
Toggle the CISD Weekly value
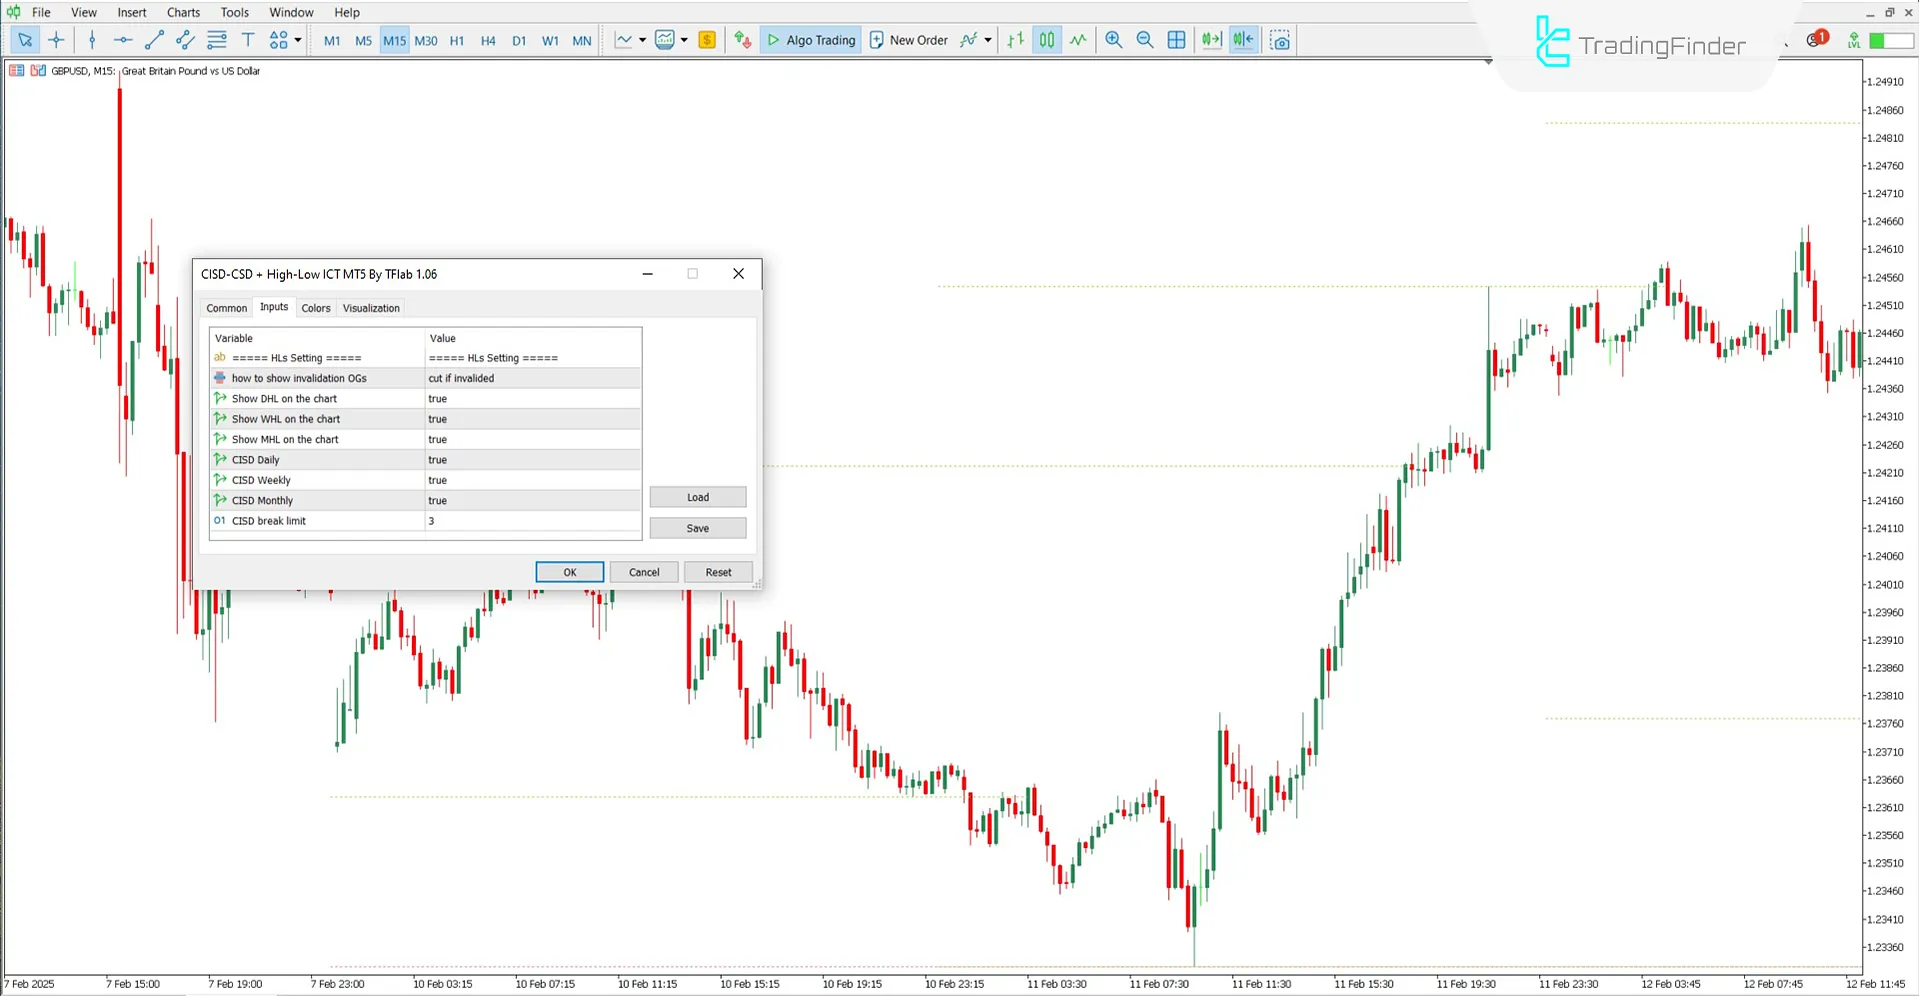click(532, 480)
